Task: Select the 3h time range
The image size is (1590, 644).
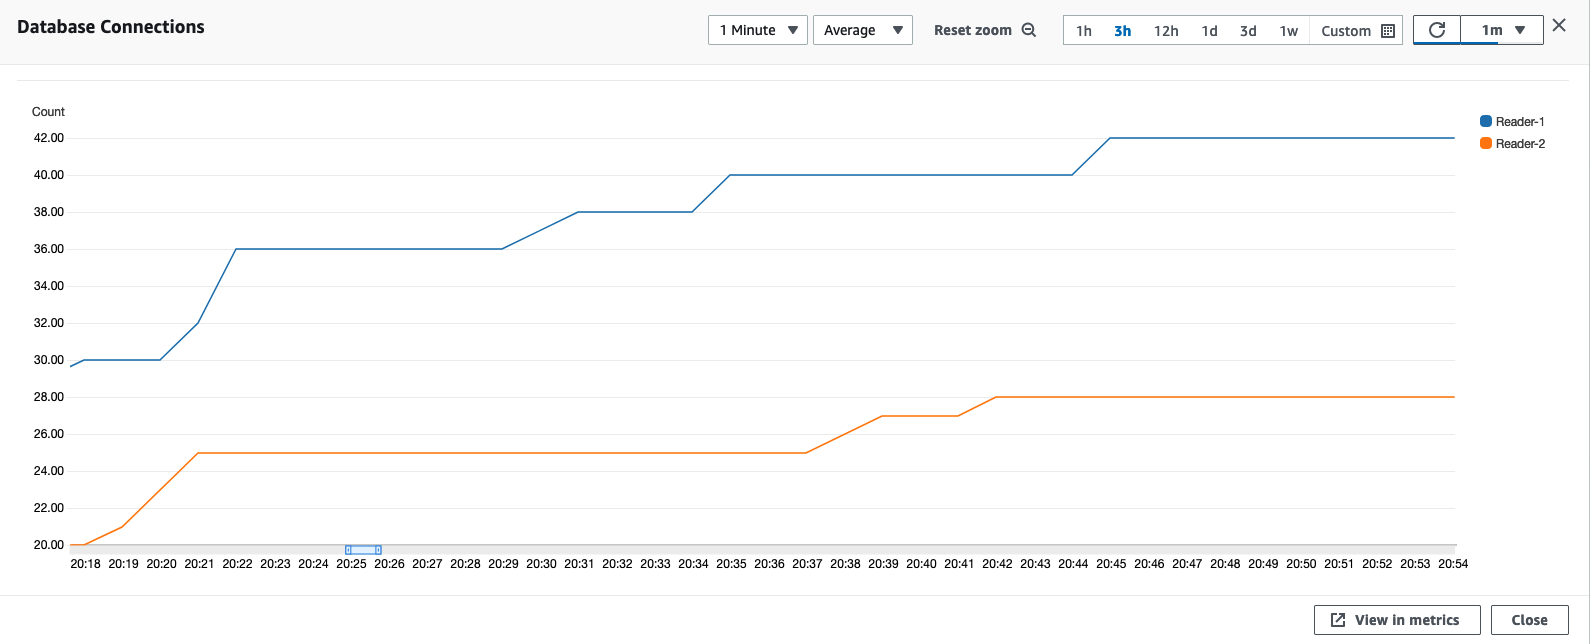Action: [x=1123, y=31]
